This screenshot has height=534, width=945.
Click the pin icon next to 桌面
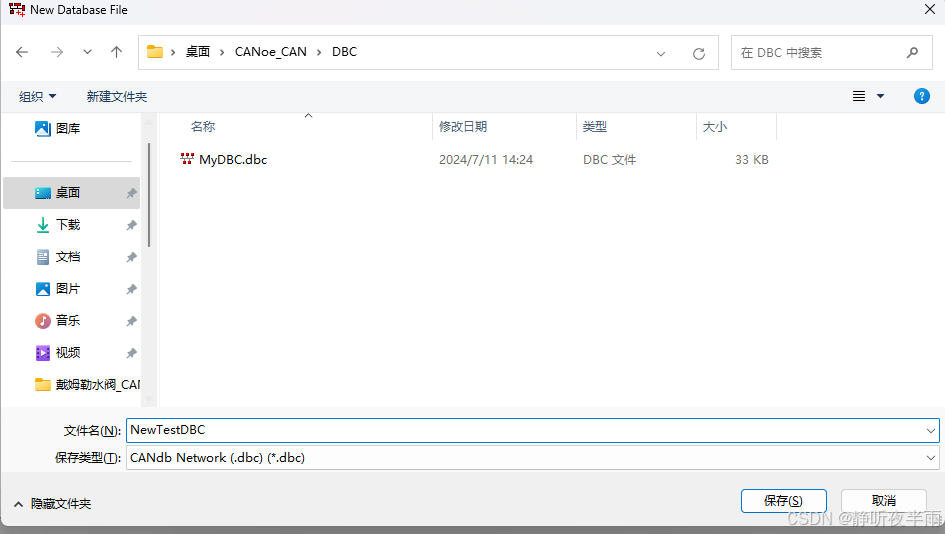[131, 193]
